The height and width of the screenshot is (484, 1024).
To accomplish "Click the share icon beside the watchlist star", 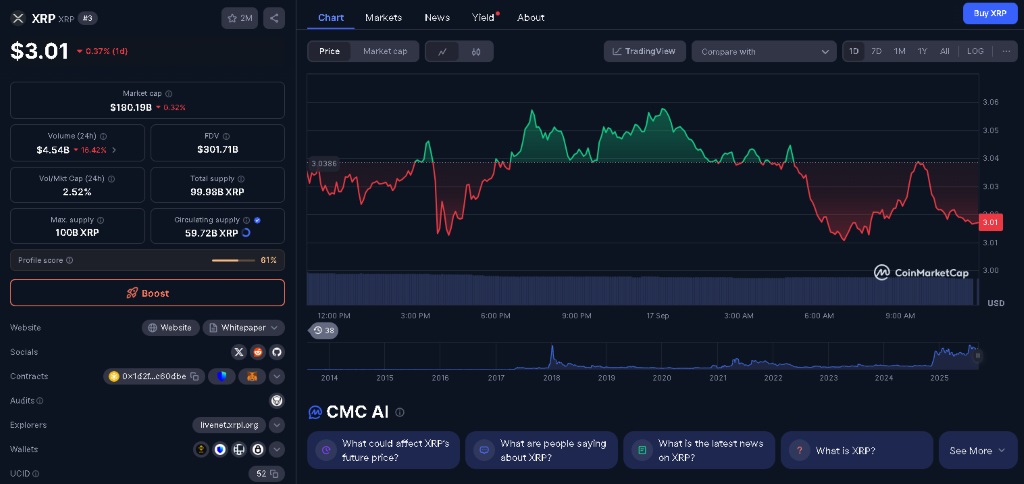I will point(274,18).
